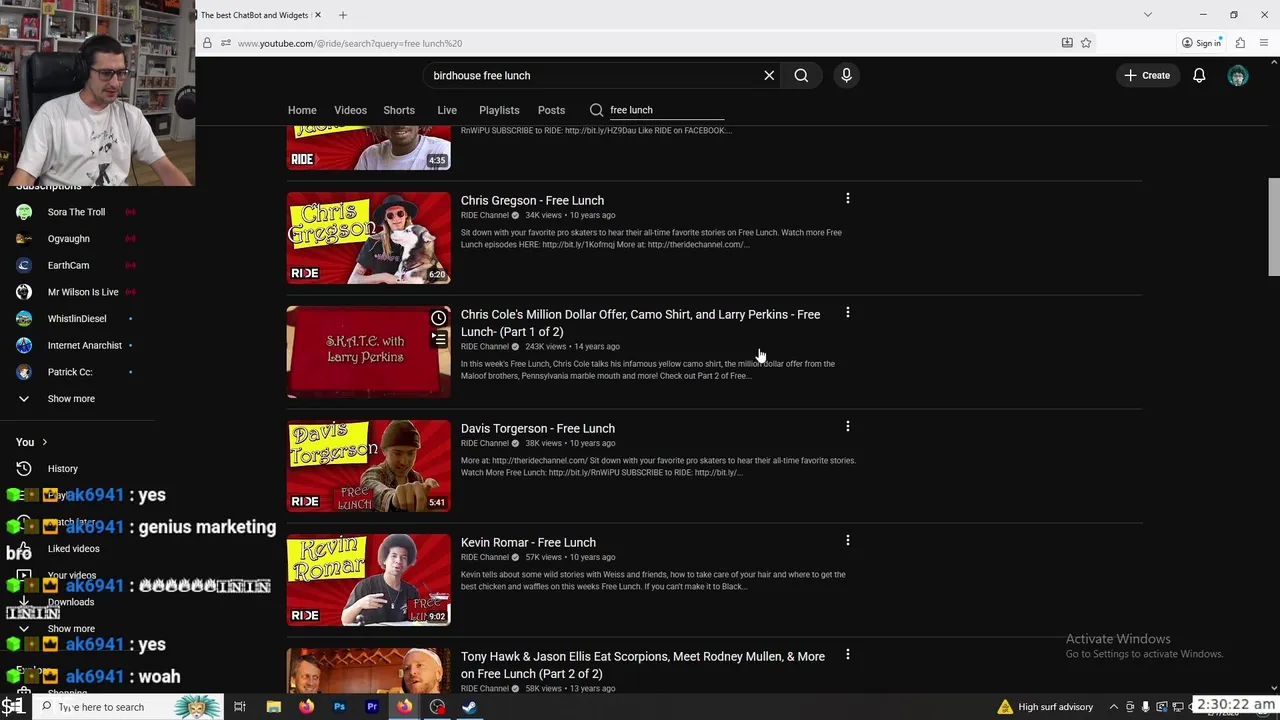The image size is (1280, 720).
Task: Click S.K.A.T.E. with Larry Perkins thumbnail
Action: coord(369,352)
